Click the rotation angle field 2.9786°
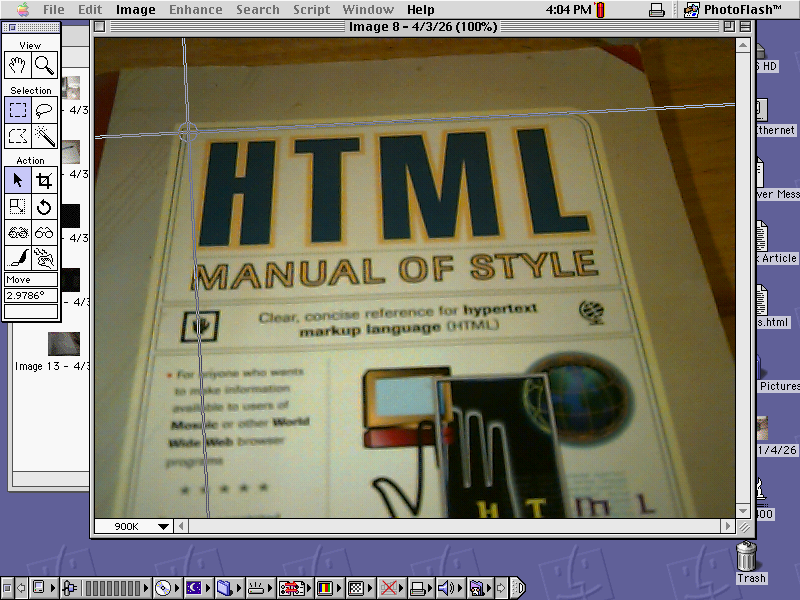The height and width of the screenshot is (600, 800). click(x=31, y=295)
